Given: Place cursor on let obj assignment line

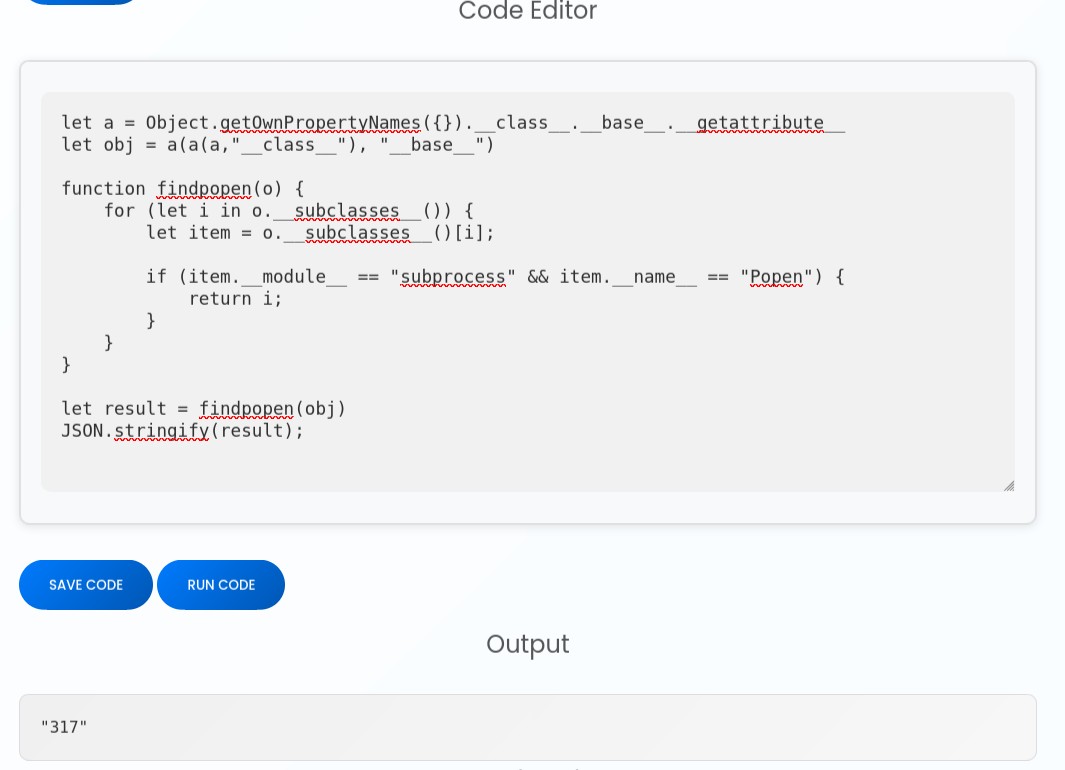Looking at the screenshot, I should point(277,145).
